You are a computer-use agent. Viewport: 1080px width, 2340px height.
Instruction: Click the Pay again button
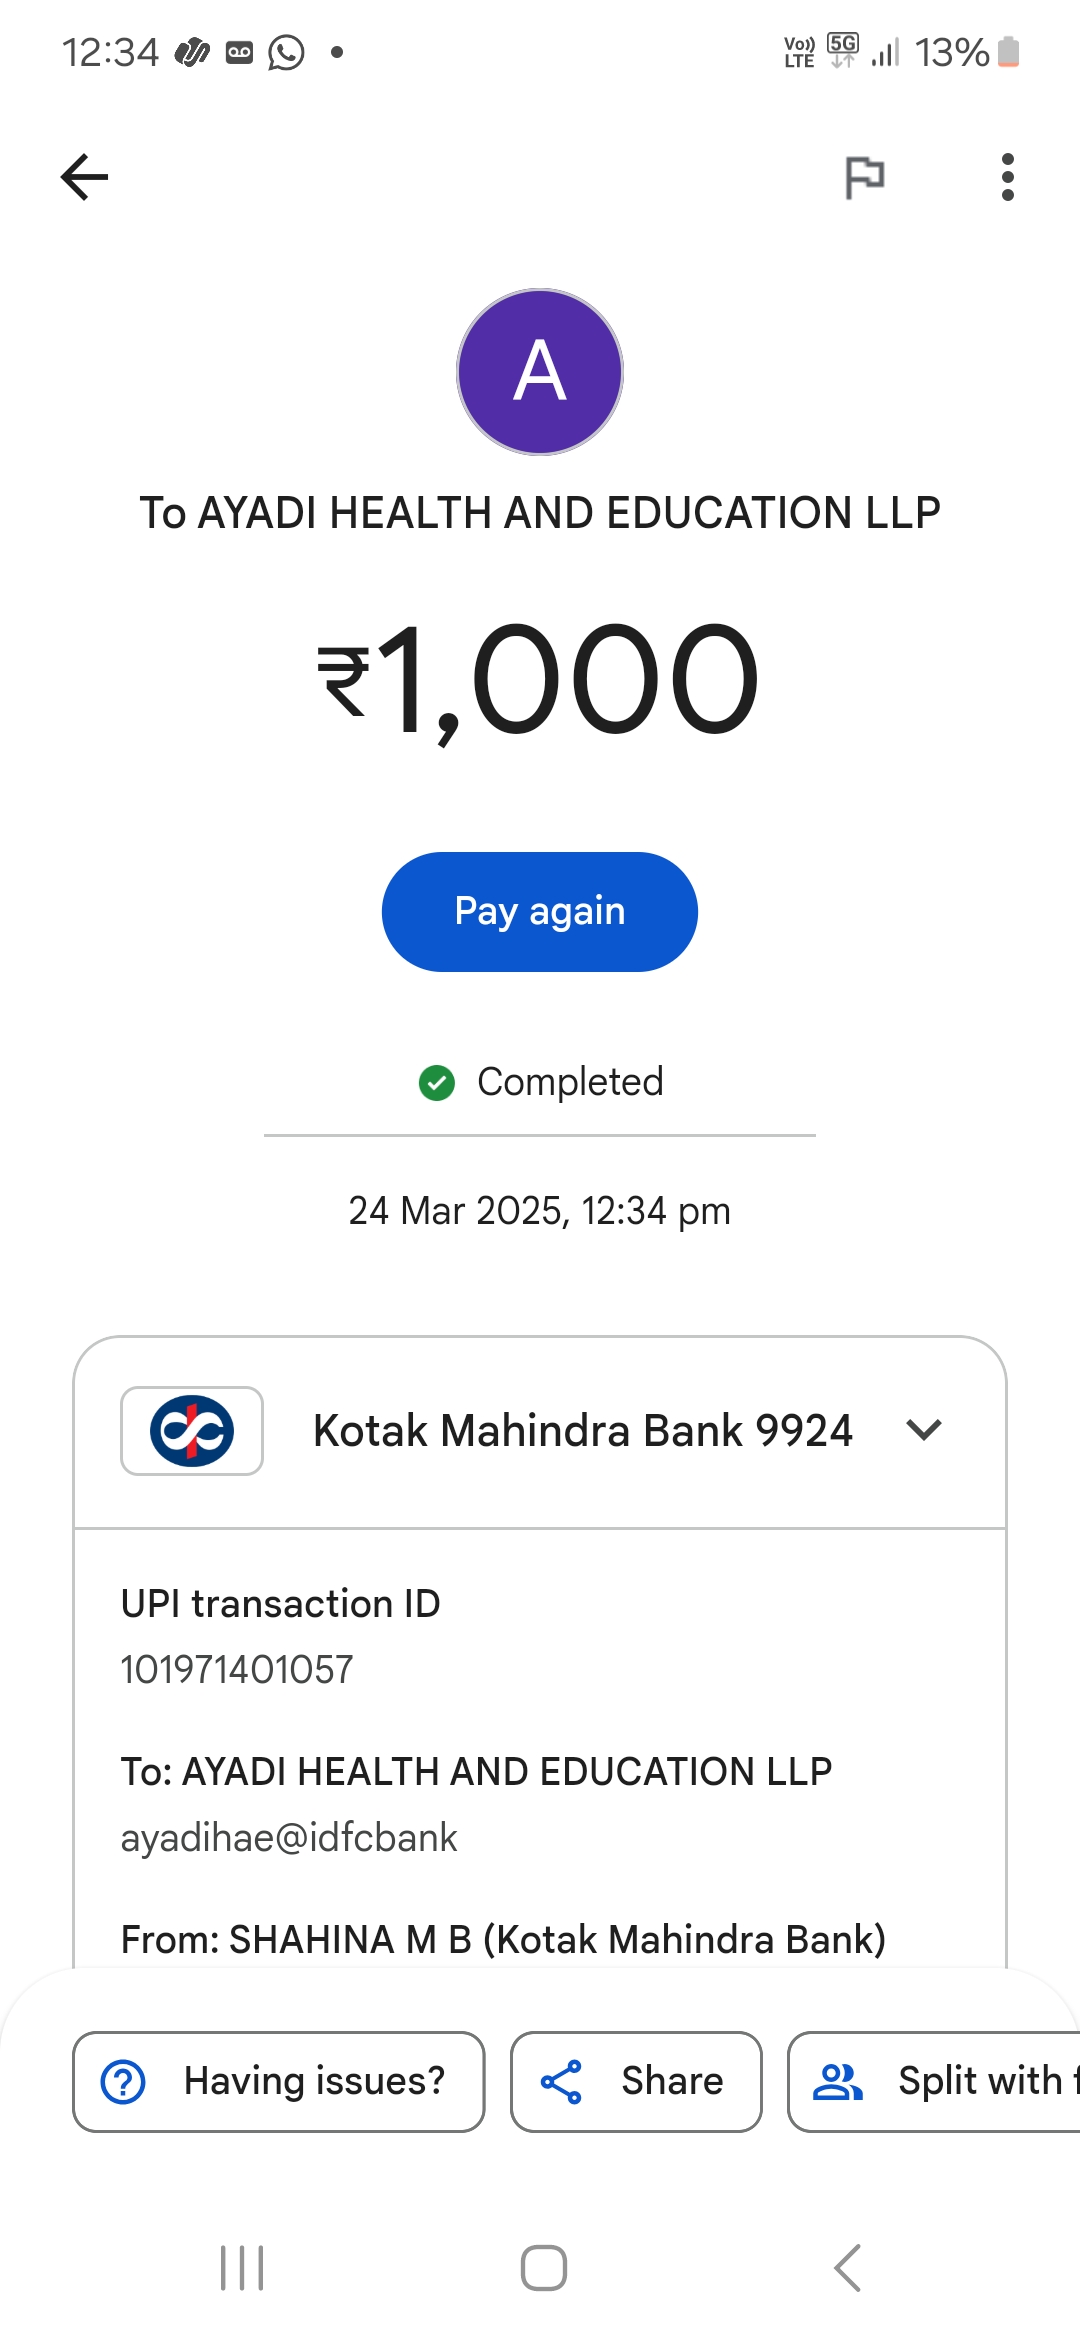point(540,912)
